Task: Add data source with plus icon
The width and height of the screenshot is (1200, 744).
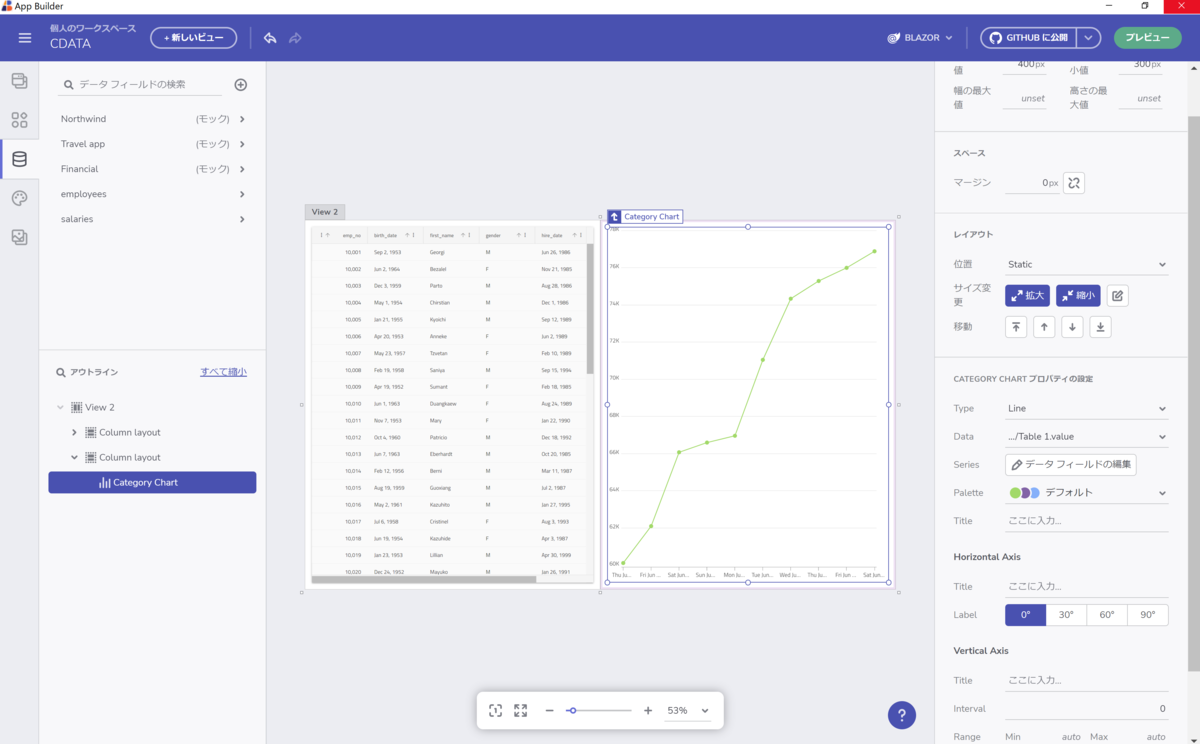Action: pyautogui.click(x=241, y=85)
